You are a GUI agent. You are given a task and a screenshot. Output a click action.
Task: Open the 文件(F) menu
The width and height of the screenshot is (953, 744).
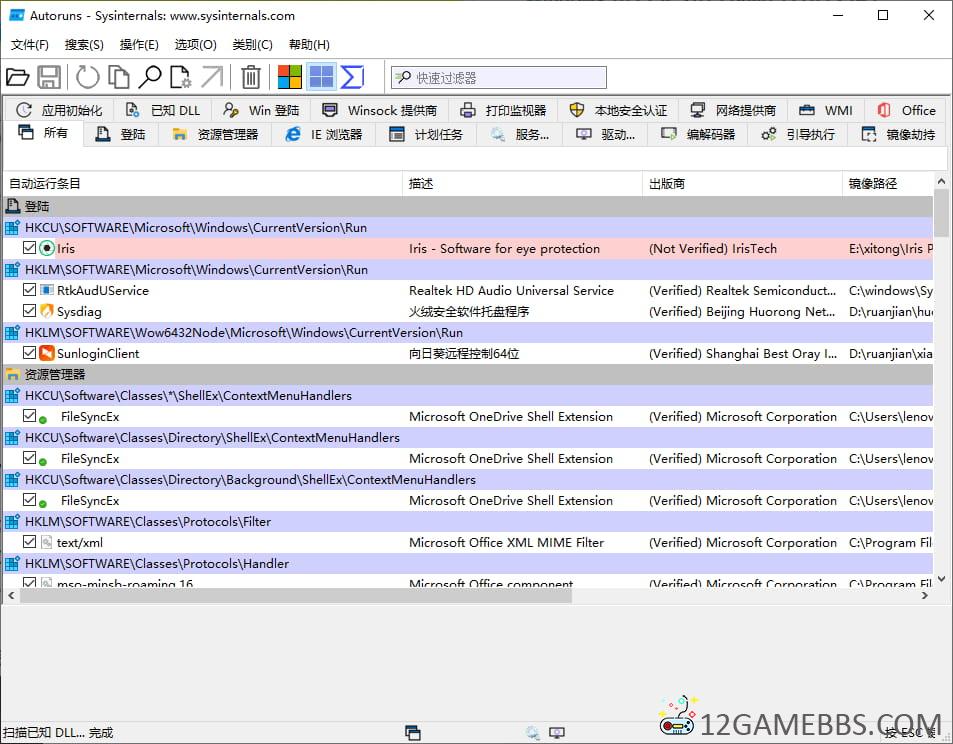click(x=30, y=44)
